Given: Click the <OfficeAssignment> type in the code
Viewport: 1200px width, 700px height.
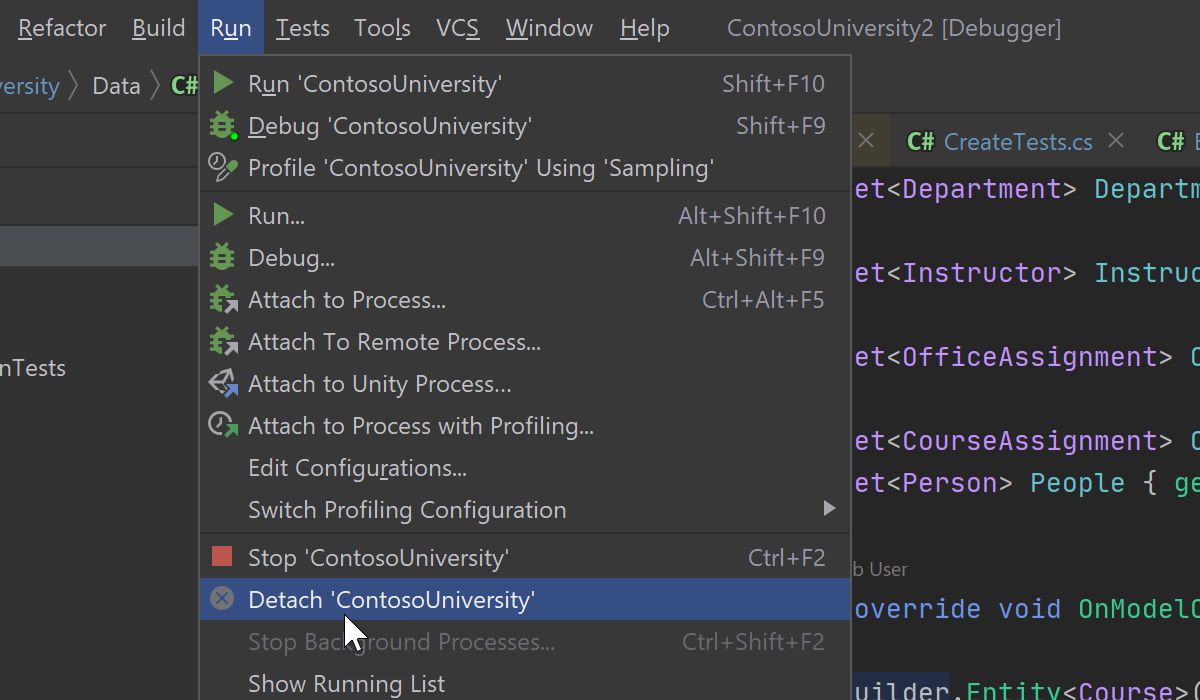Looking at the screenshot, I should click(1032, 357).
